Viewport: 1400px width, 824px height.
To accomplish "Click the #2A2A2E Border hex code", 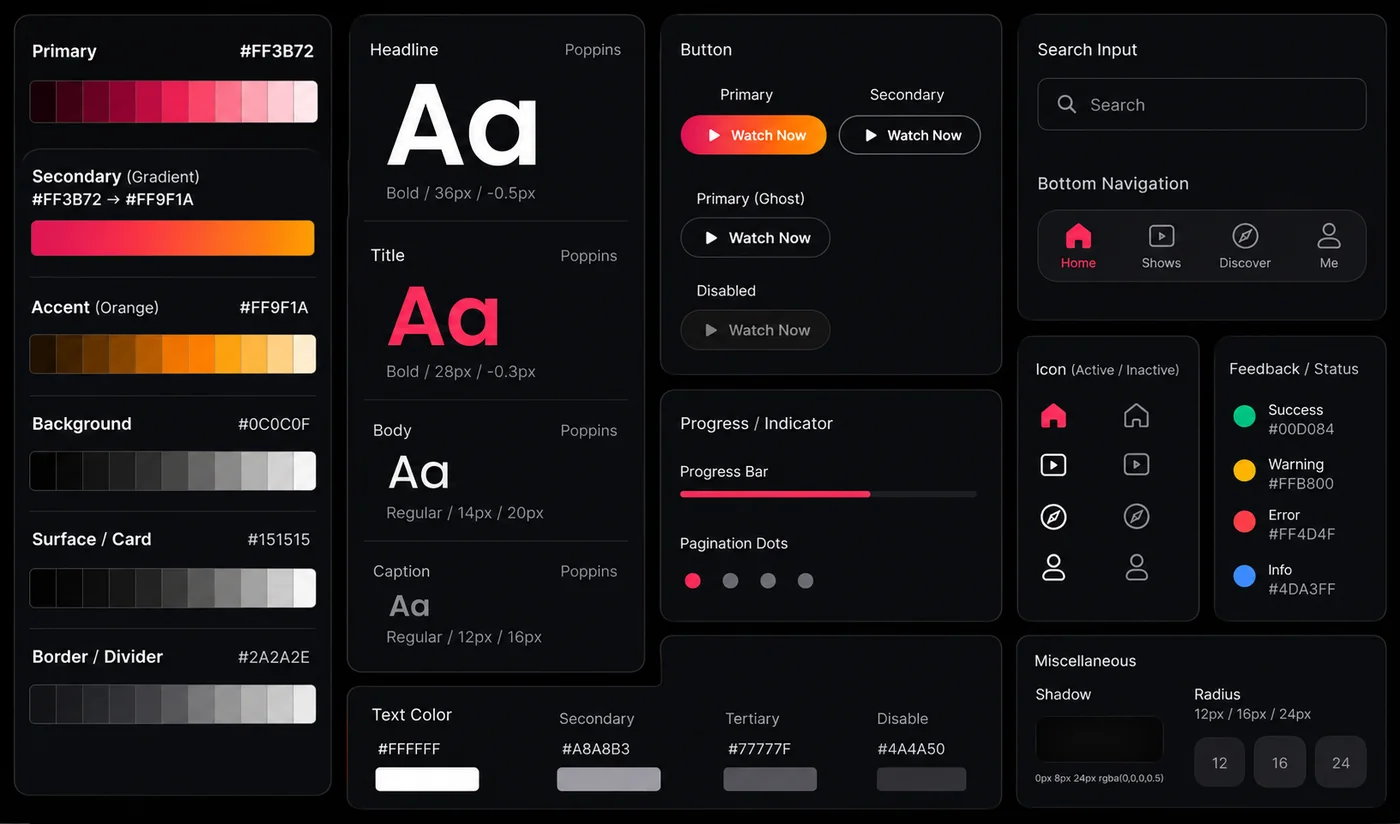I will tap(274, 657).
